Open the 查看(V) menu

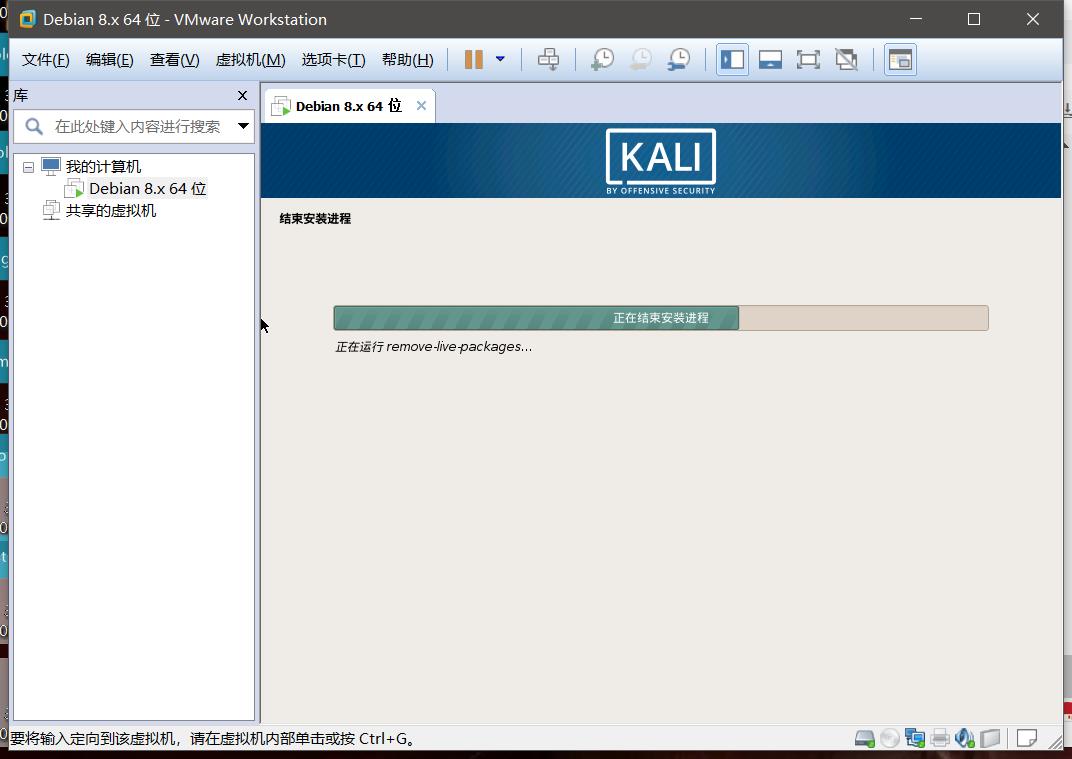[174, 59]
